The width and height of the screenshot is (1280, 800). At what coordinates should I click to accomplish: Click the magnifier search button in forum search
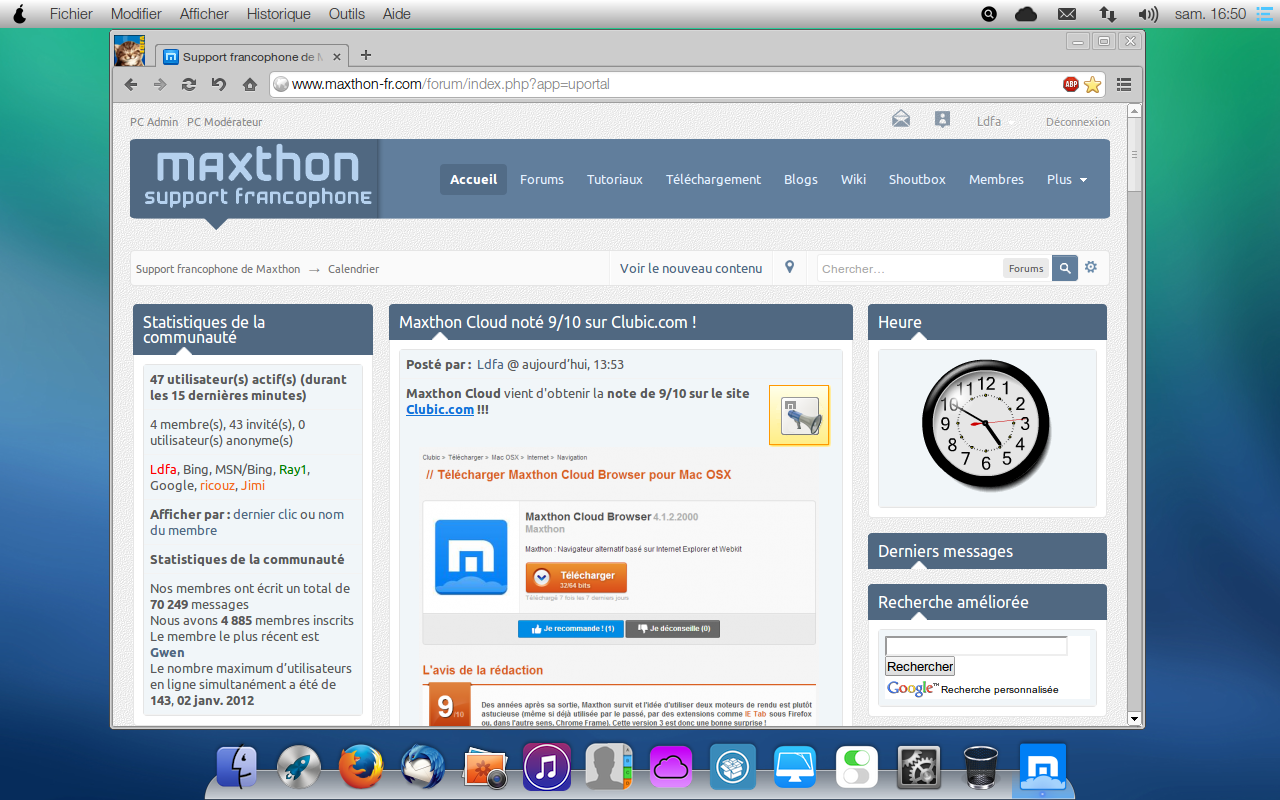tap(1065, 268)
